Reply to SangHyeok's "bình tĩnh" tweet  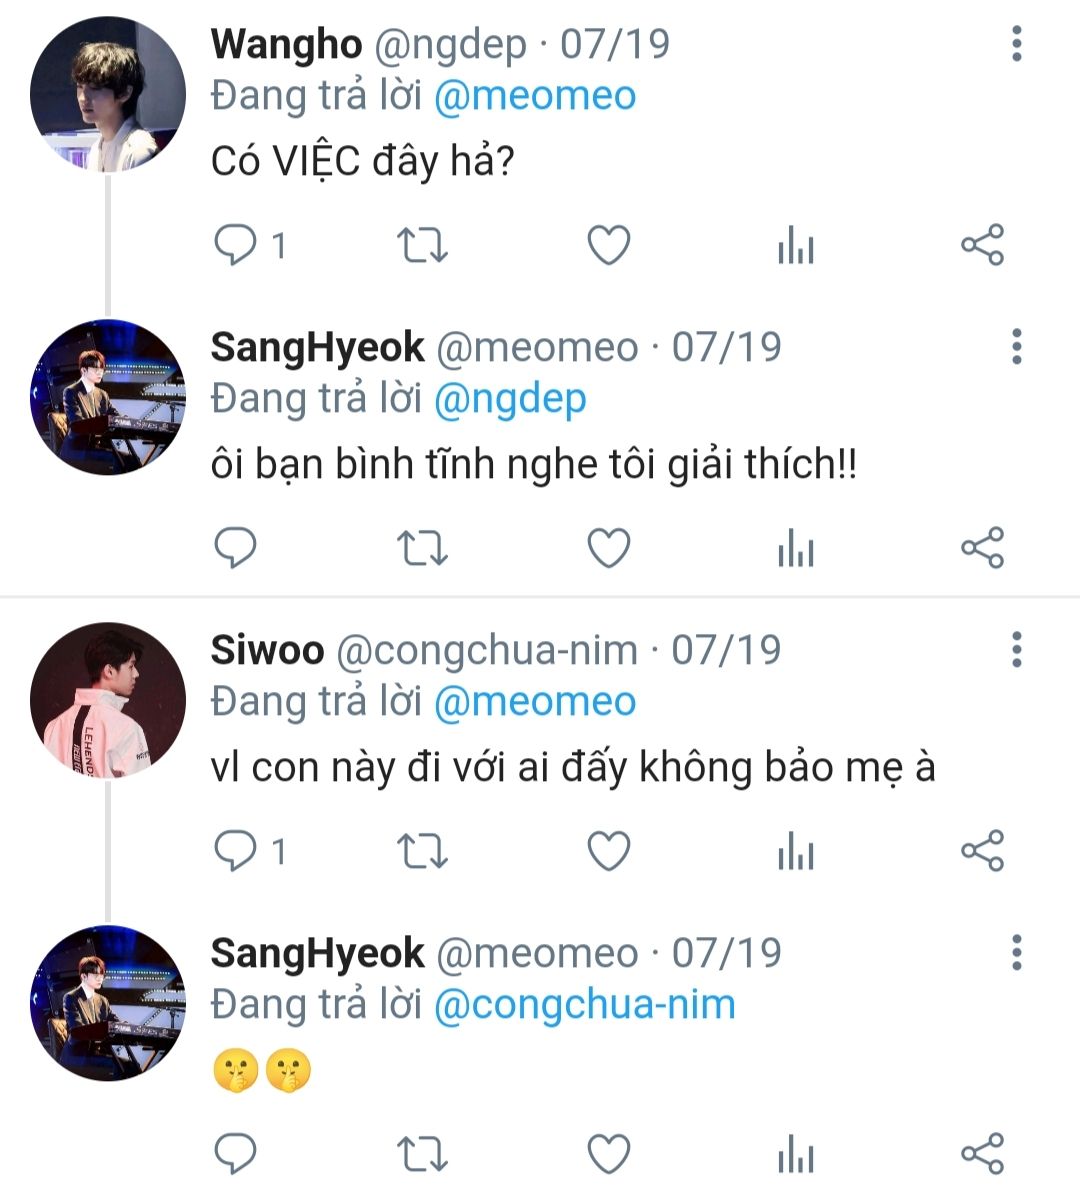237,548
